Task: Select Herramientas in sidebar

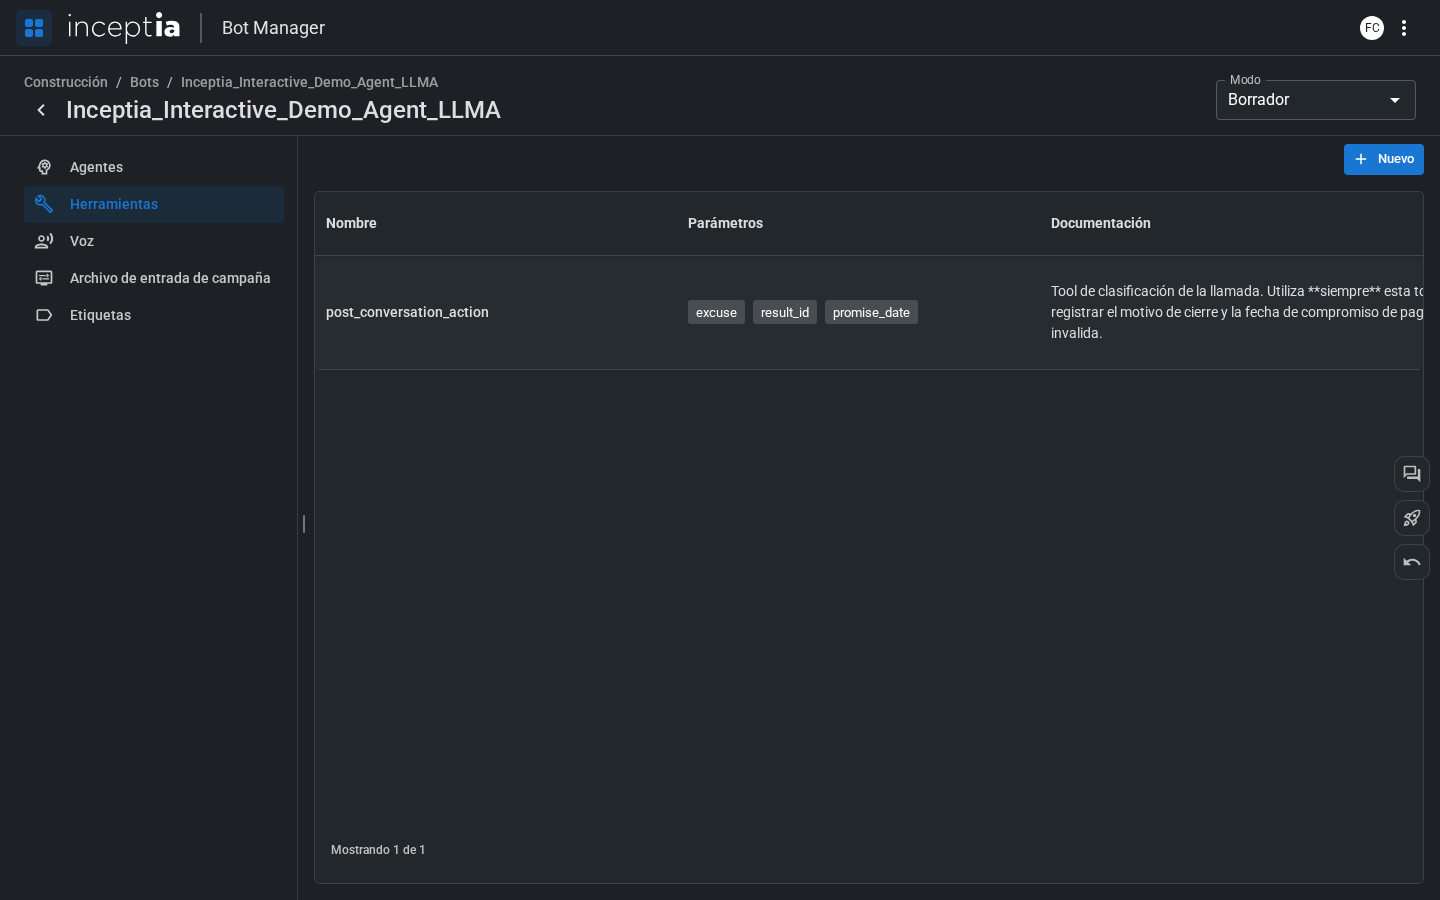Action: click(x=154, y=204)
